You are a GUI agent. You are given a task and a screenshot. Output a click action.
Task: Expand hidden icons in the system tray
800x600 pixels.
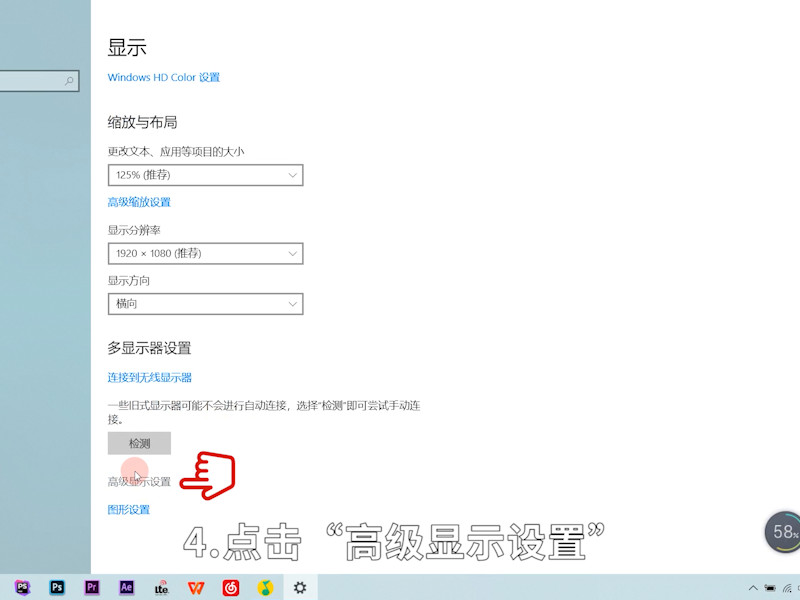754,589
